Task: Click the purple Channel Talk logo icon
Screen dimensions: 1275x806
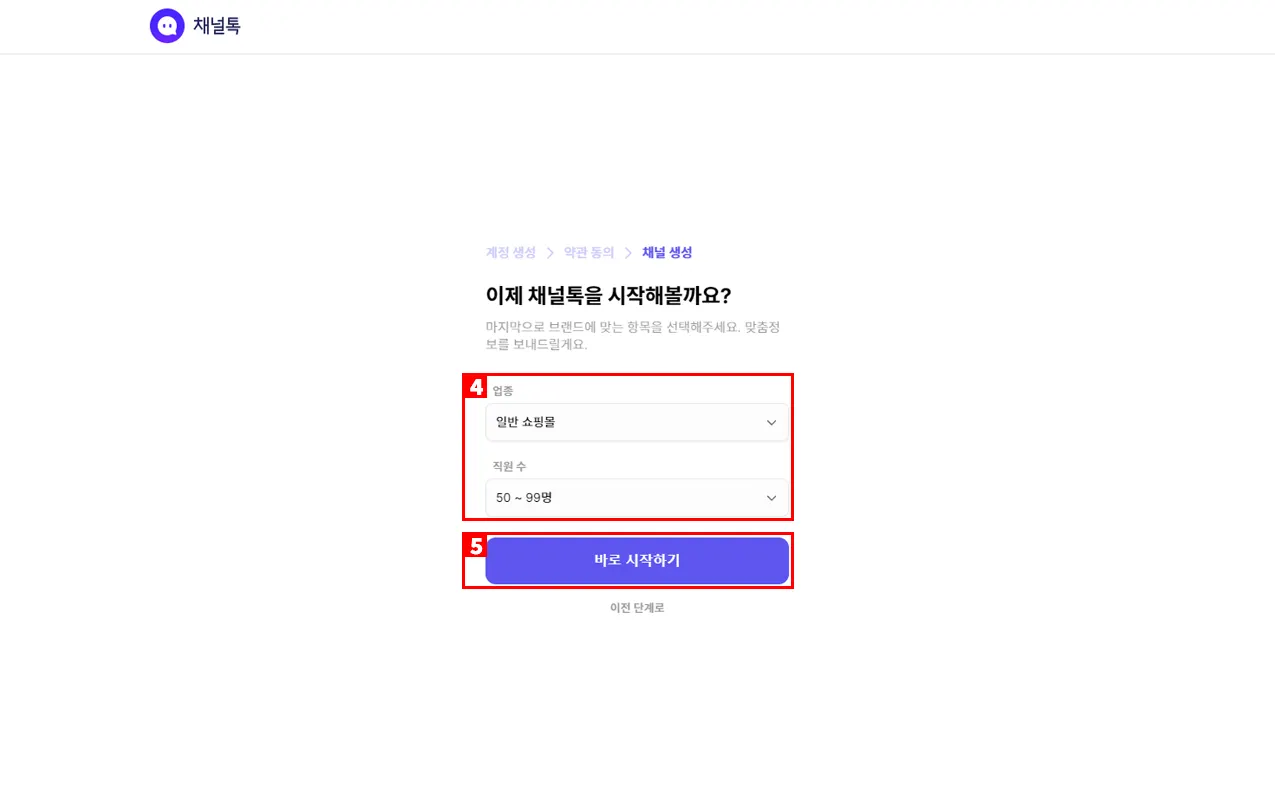Action: coord(167,26)
